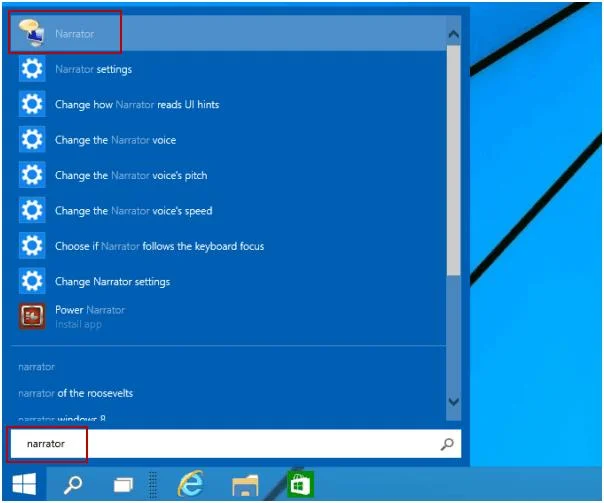This screenshot has width=604, height=503.
Task: Click gear icon for keyboard focus option
Action: [32, 246]
